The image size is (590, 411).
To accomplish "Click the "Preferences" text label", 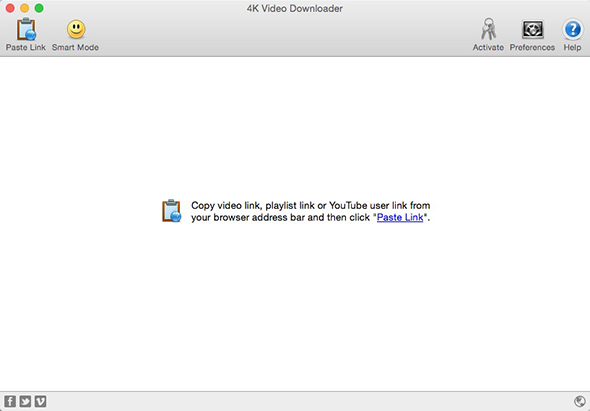I will click(532, 47).
